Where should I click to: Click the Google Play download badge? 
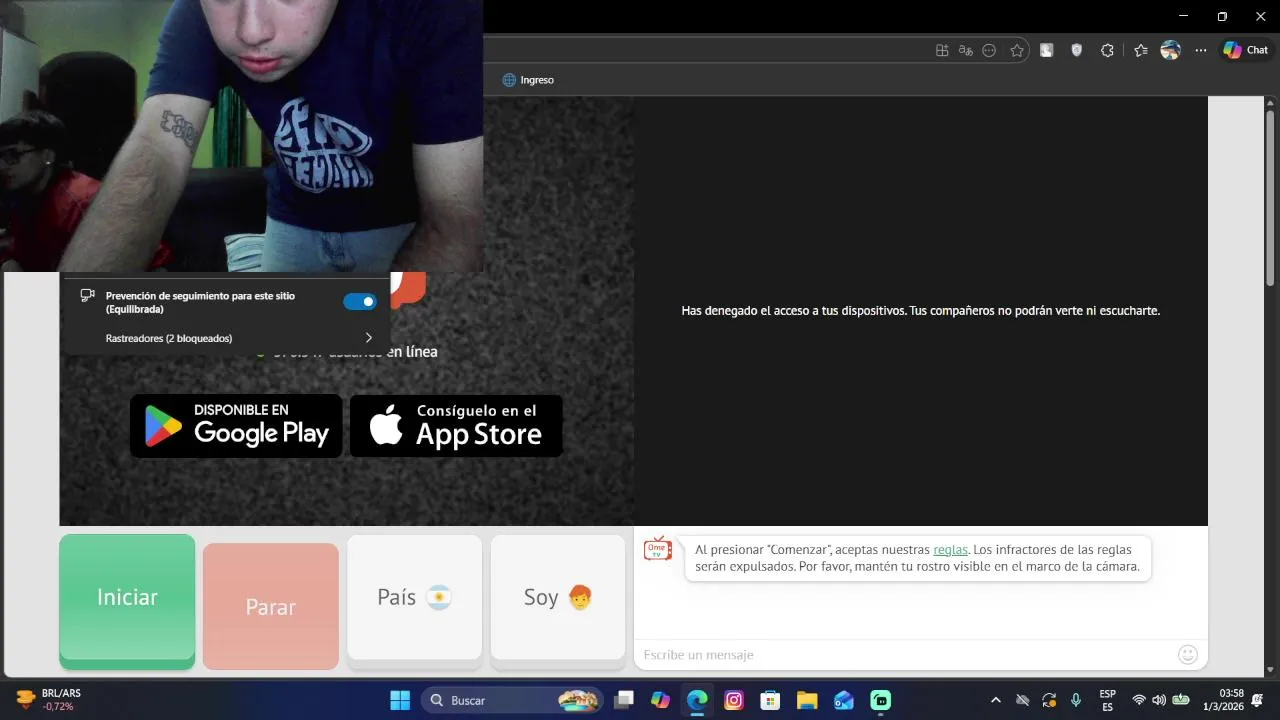[x=236, y=426]
